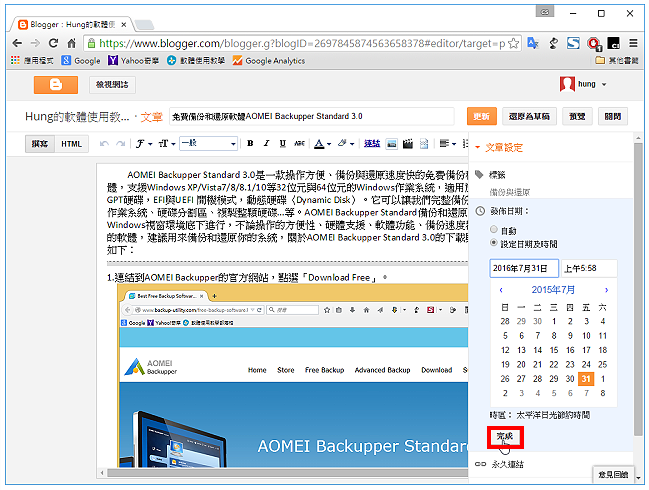Select set date and time radio
This screenshot has width=649, height=490.
pyautogui.click(x=493, y=243)
